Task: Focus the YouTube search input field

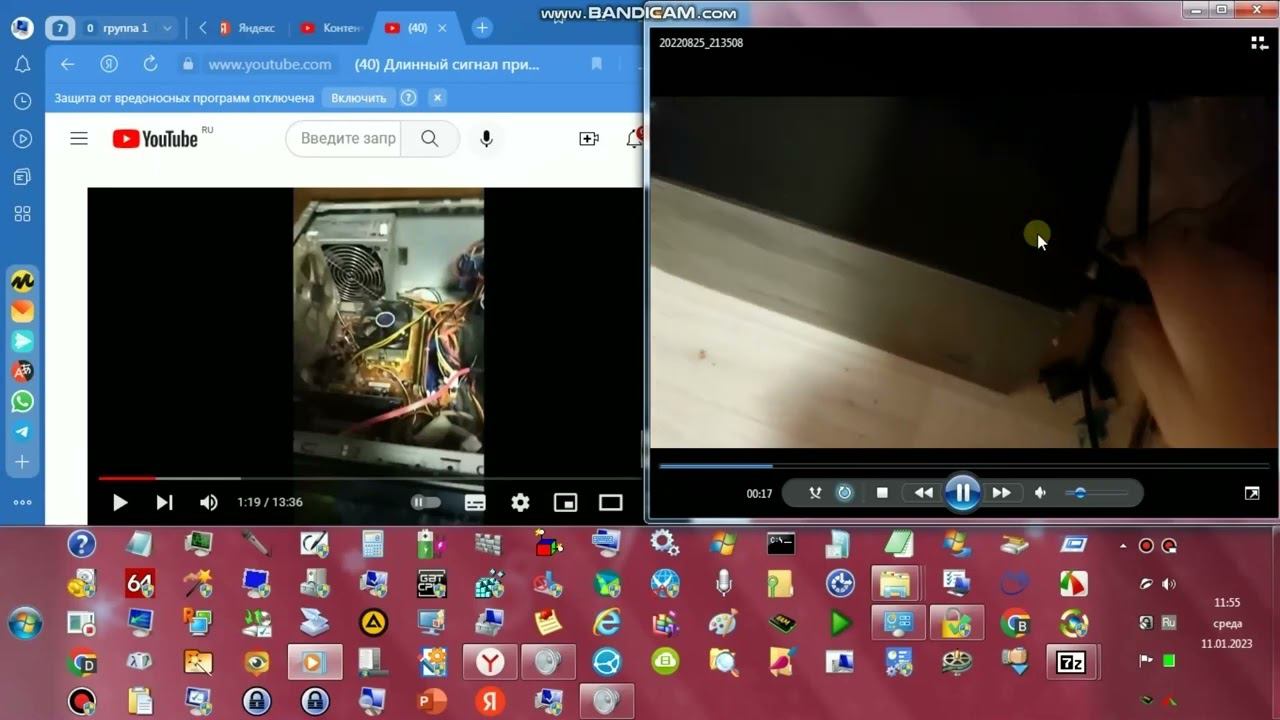Action: point(344,139)
